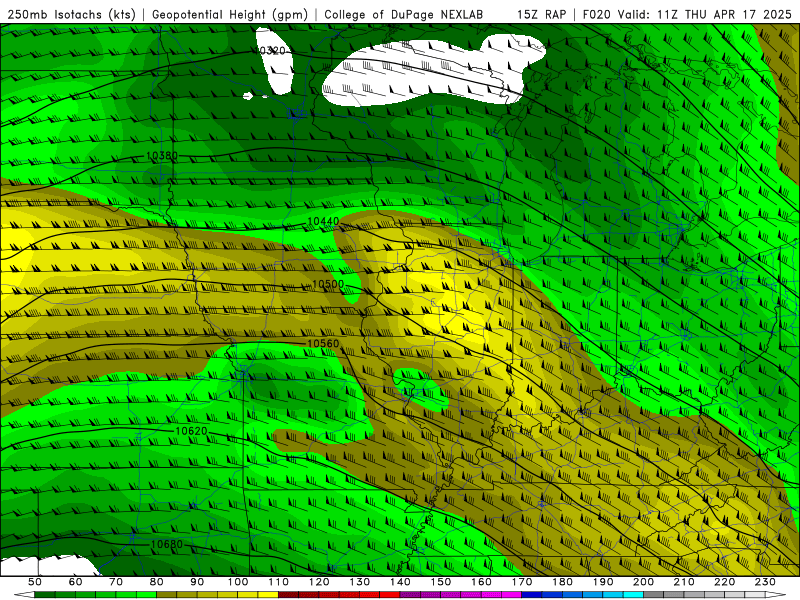800x600 pixels.
Task: Click the dark blue swatch just after 170
Action: 532,595
